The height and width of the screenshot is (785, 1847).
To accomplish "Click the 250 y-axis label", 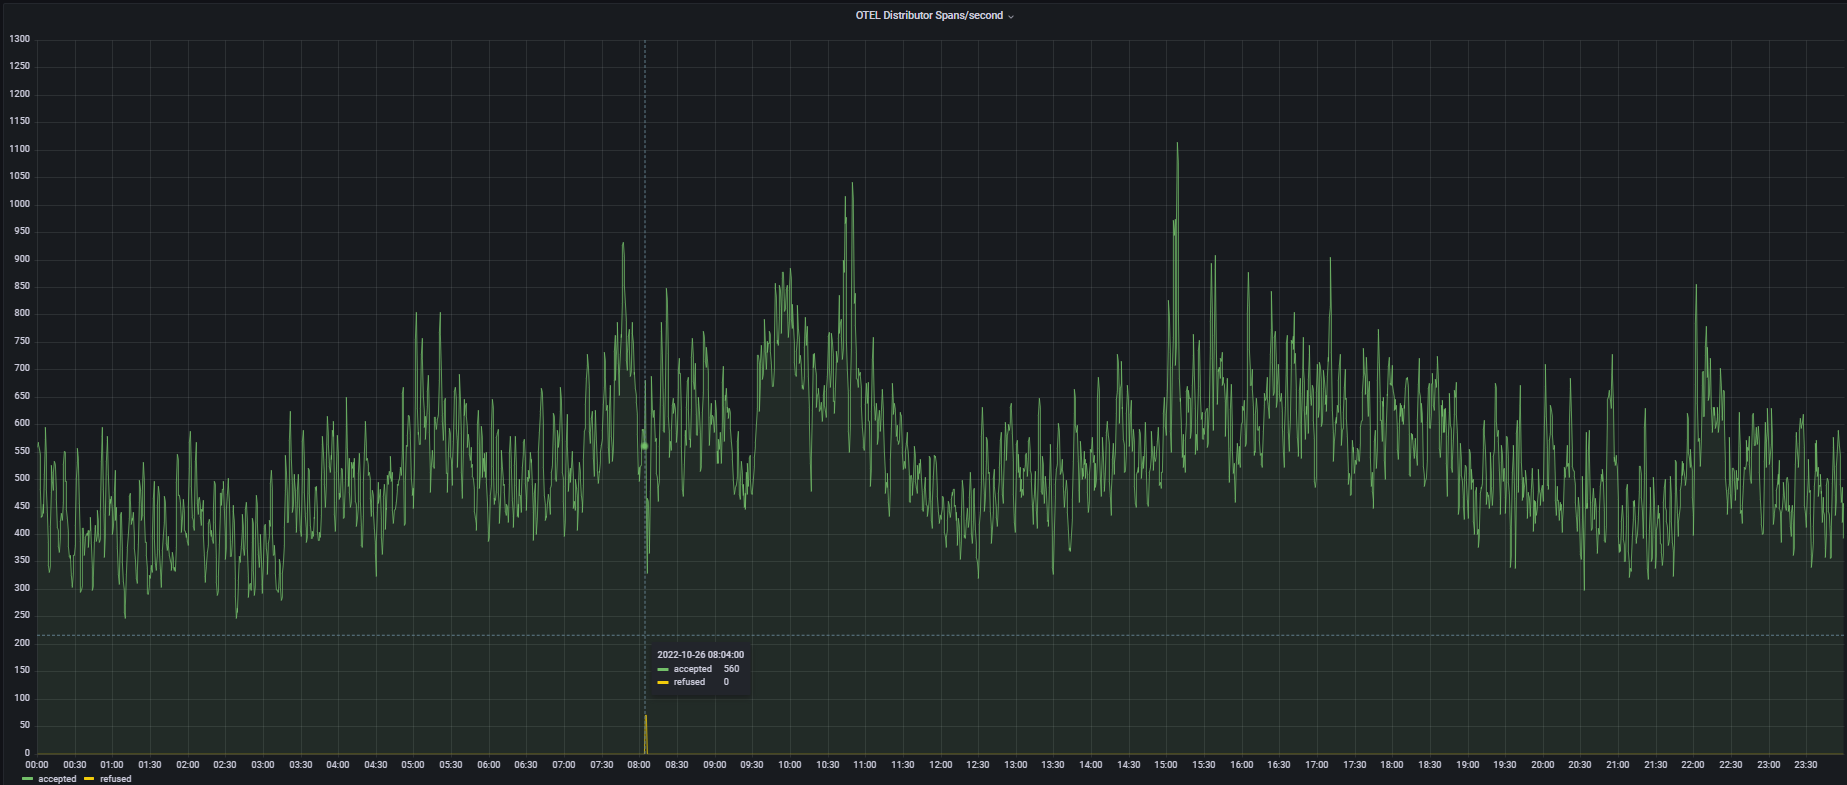I will (x=22, y=615).
